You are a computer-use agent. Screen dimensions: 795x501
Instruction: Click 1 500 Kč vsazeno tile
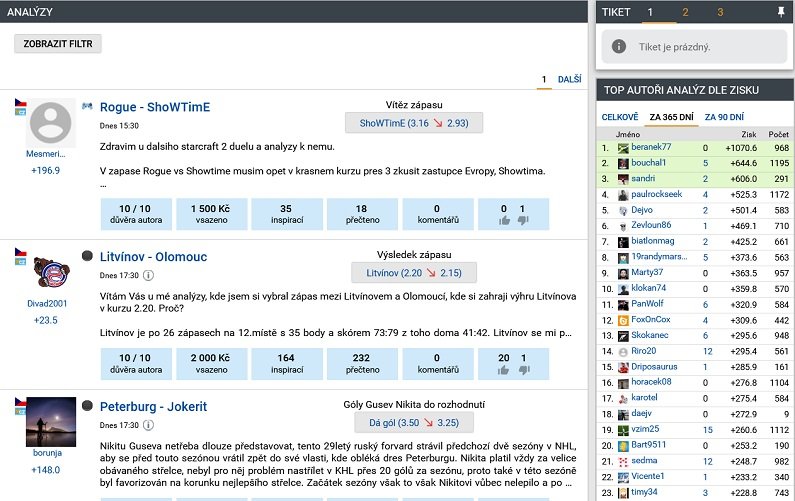tap(211, 214)
